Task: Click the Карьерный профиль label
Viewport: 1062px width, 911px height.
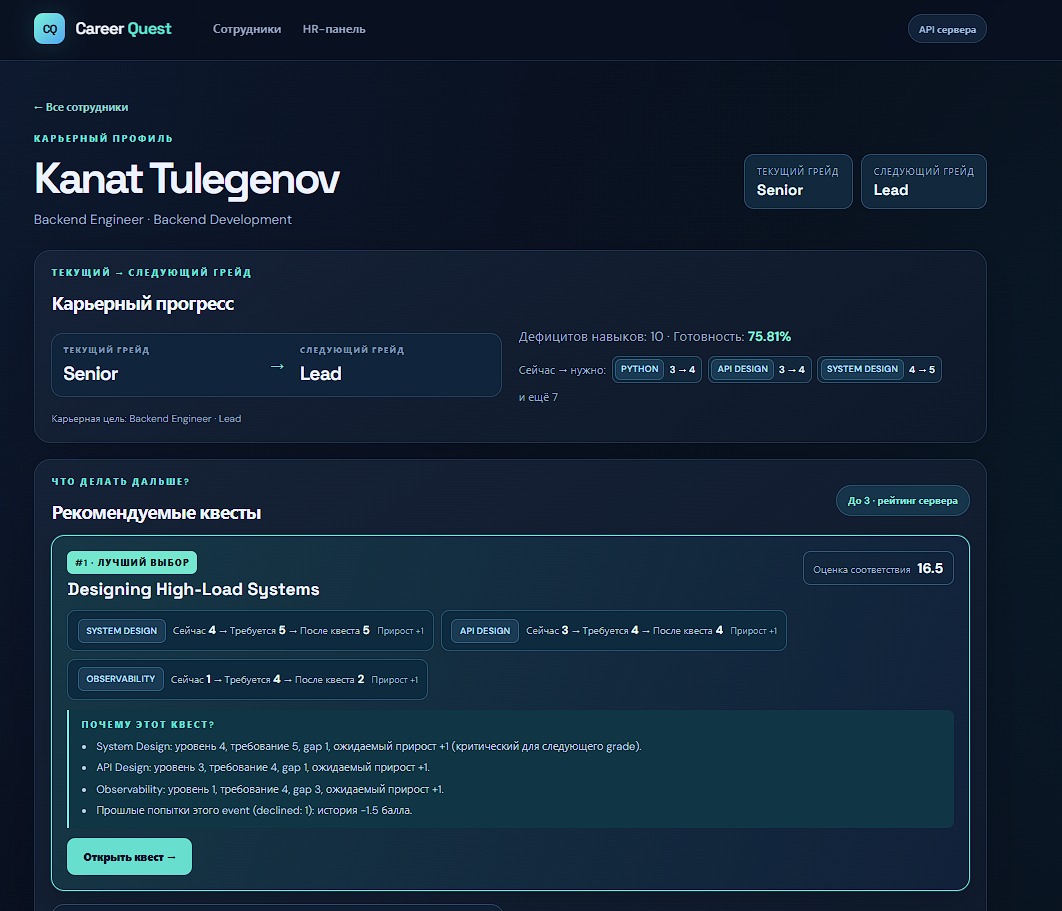Action: click(104, 138)
